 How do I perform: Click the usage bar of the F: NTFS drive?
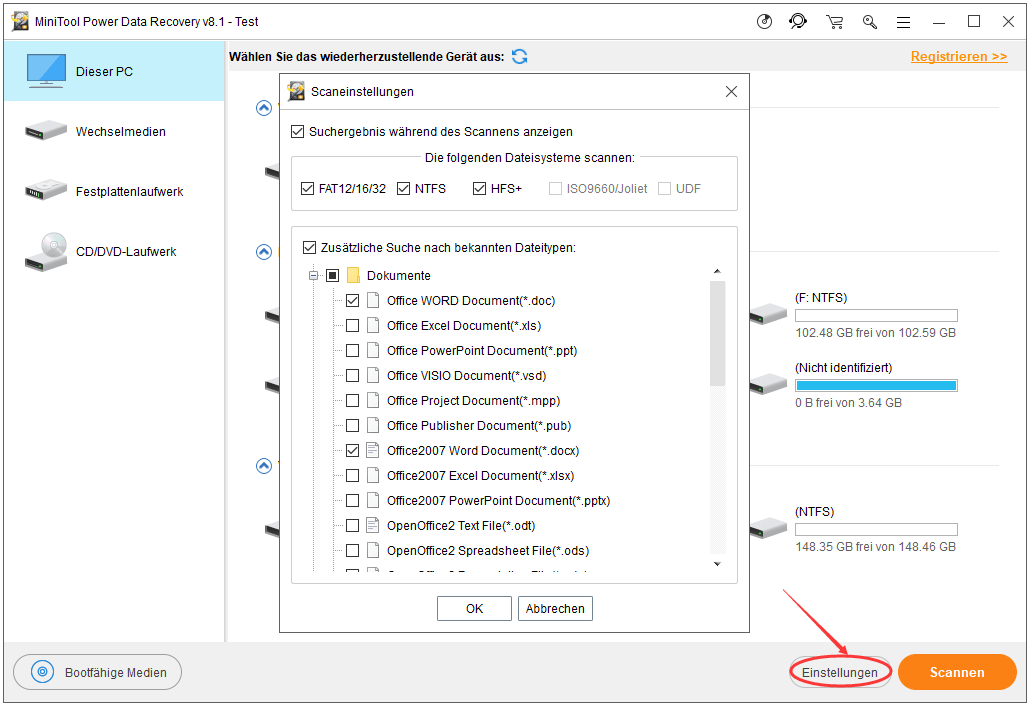tap(876, 316)
